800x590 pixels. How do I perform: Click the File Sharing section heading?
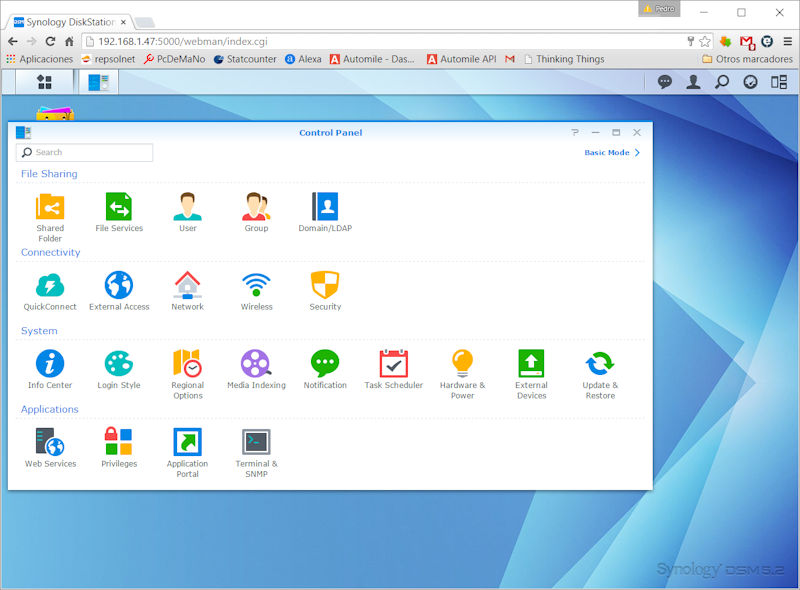pos(49,174)
